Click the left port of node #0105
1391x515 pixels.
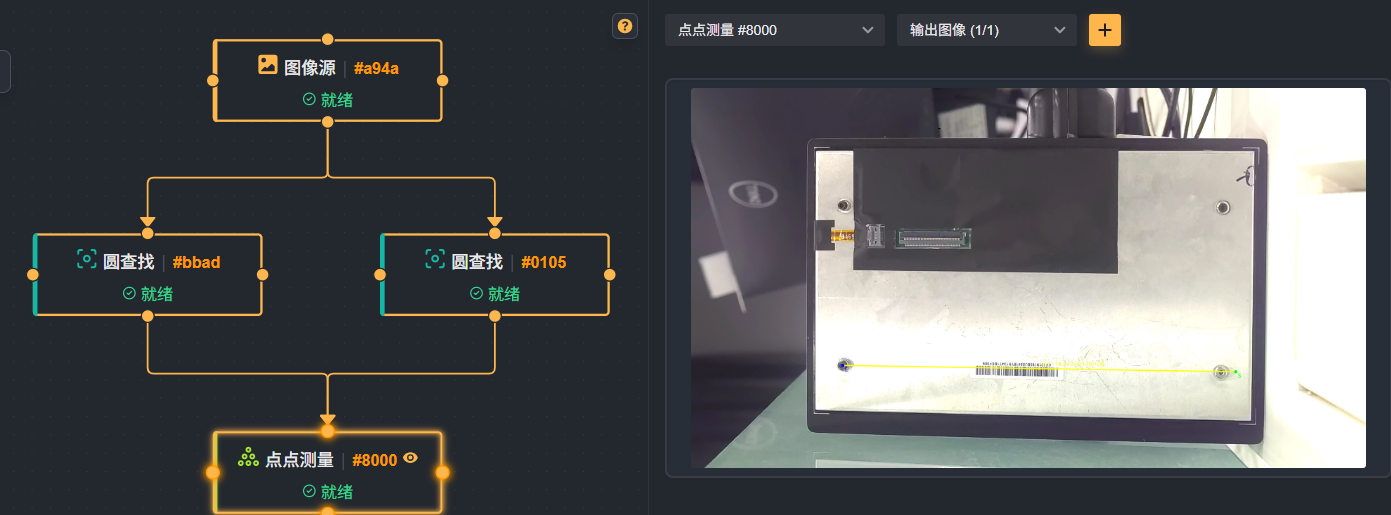381,274
